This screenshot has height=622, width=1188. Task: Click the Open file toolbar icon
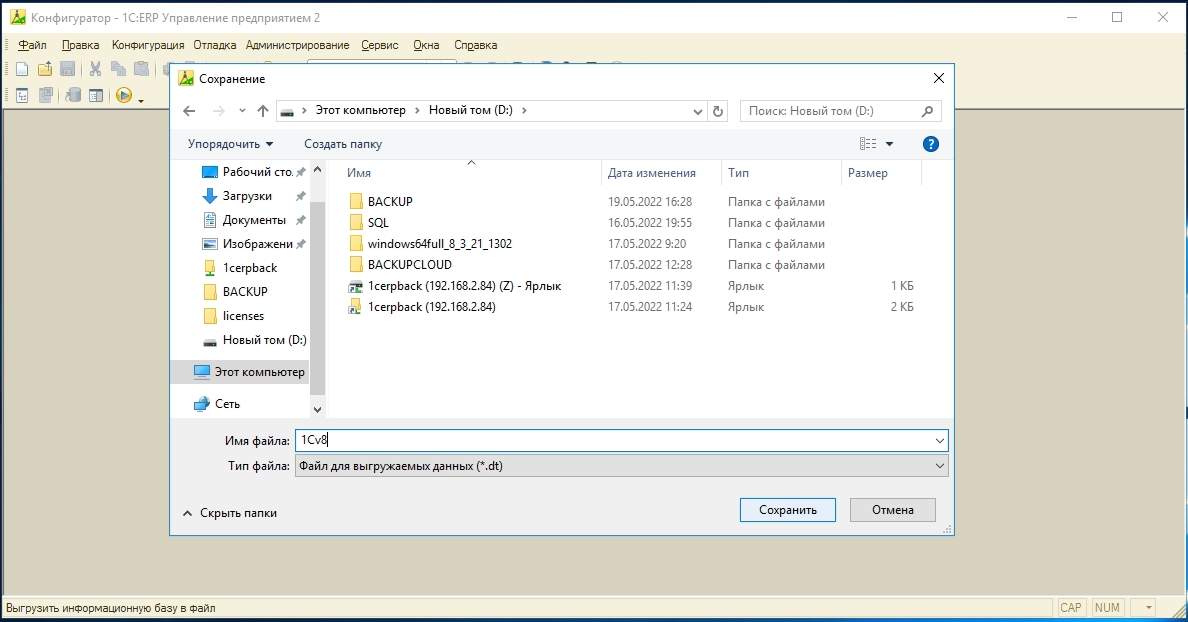tap(45, 70)
